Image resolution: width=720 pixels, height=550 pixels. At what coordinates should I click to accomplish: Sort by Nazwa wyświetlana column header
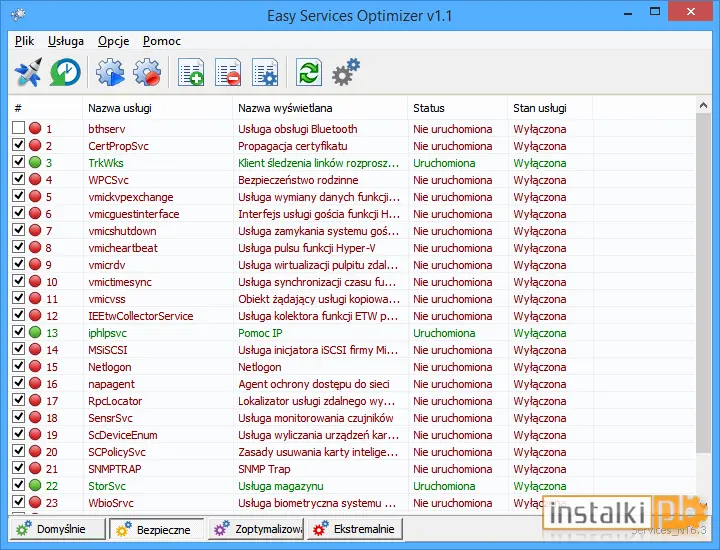(320, 108)
